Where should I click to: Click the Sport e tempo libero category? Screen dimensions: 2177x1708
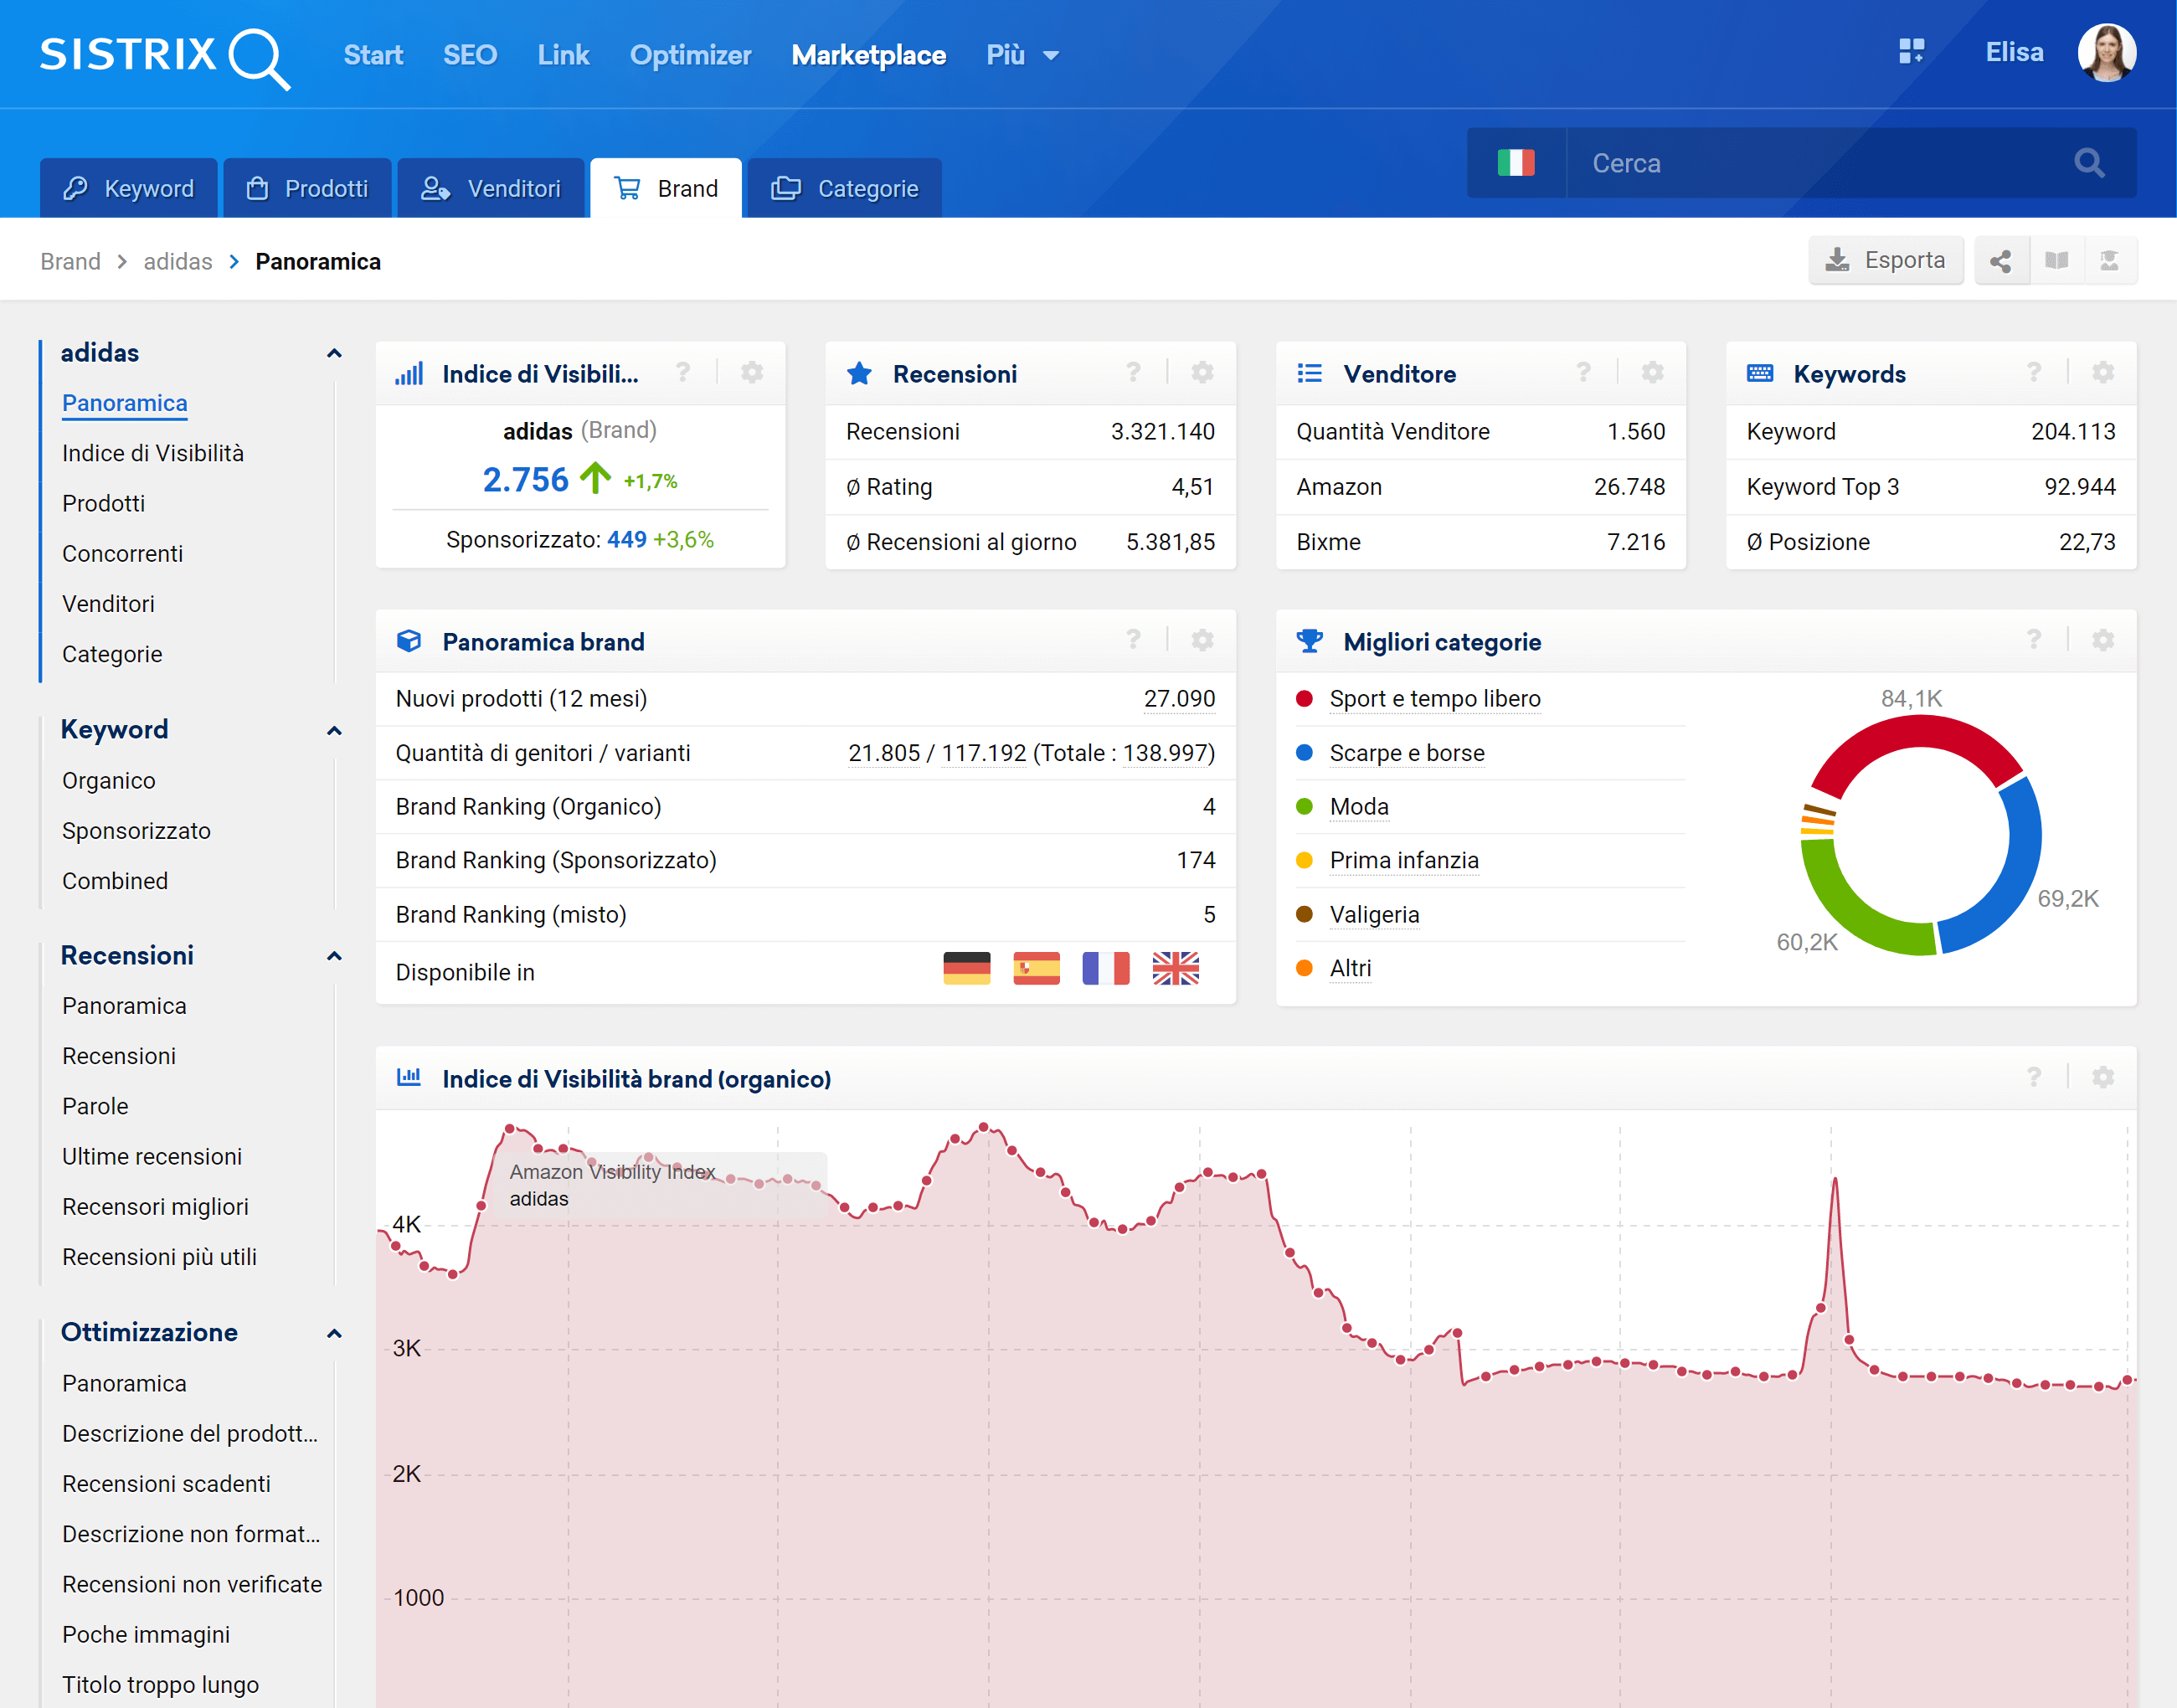tap(1434, 698)
